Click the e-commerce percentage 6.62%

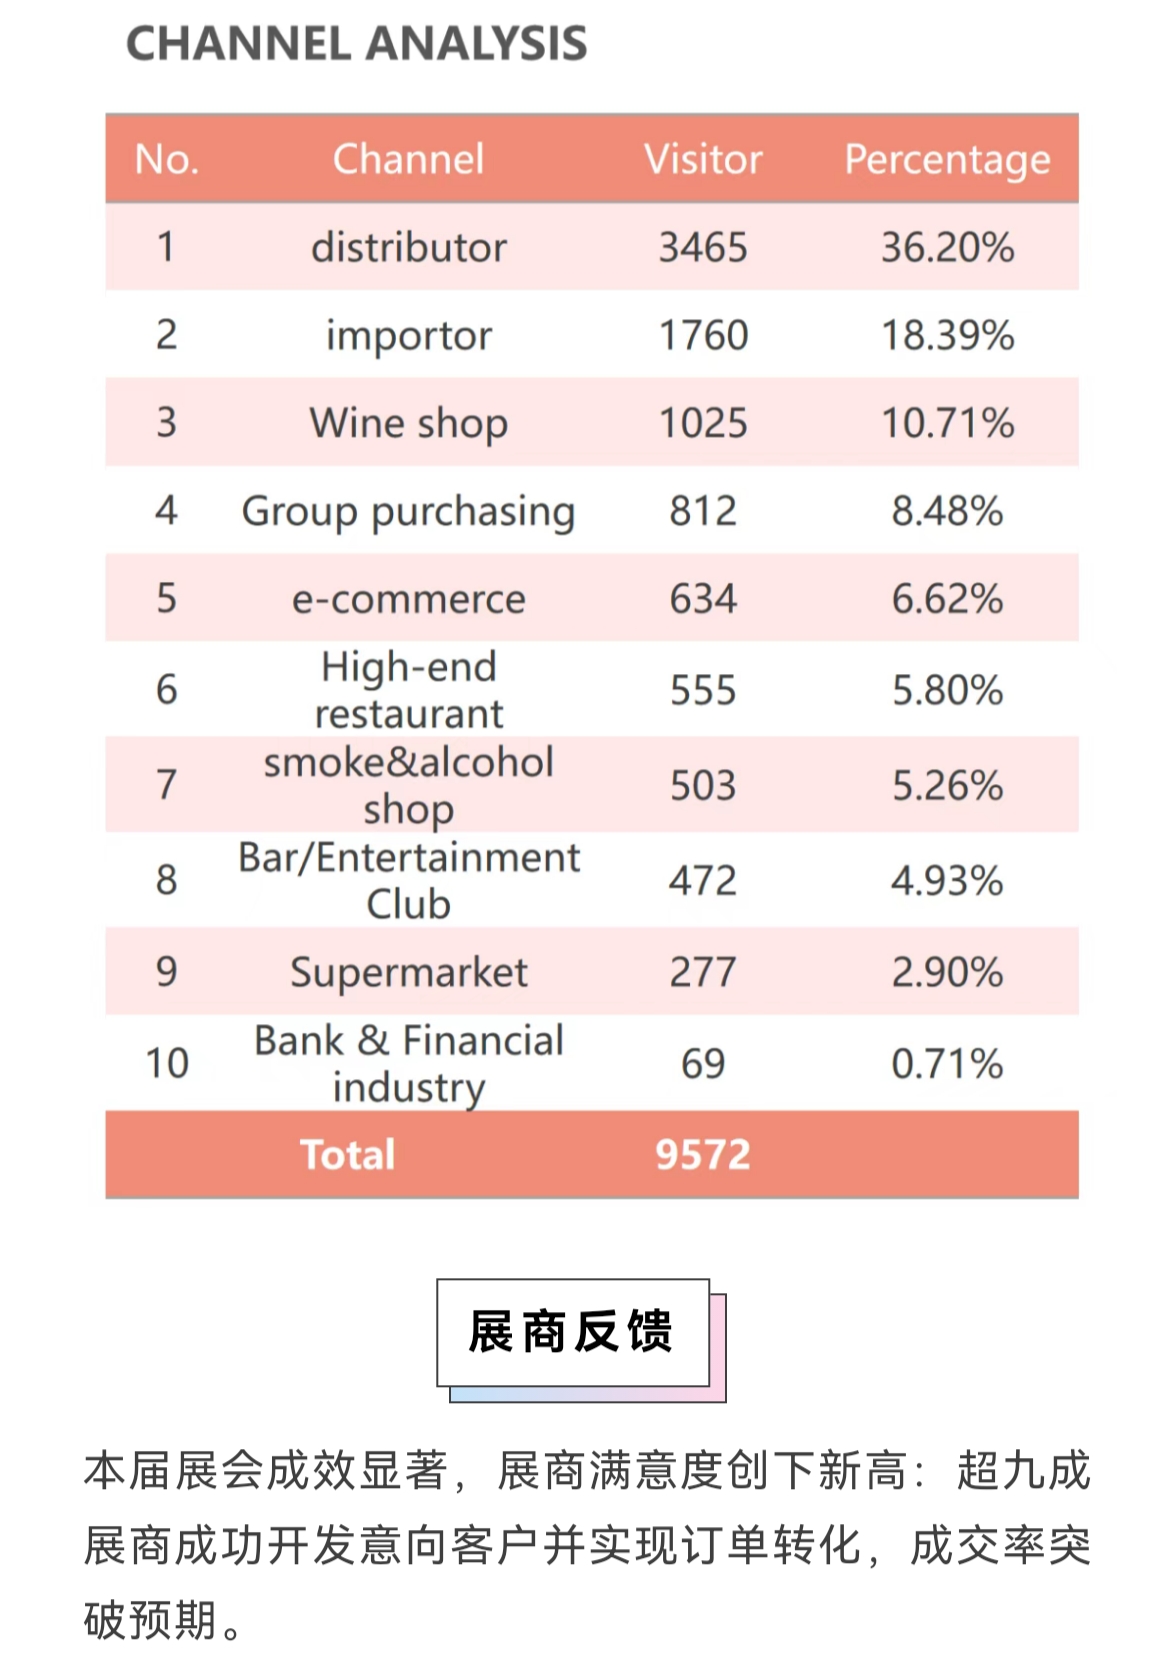(x=947, y=599)
